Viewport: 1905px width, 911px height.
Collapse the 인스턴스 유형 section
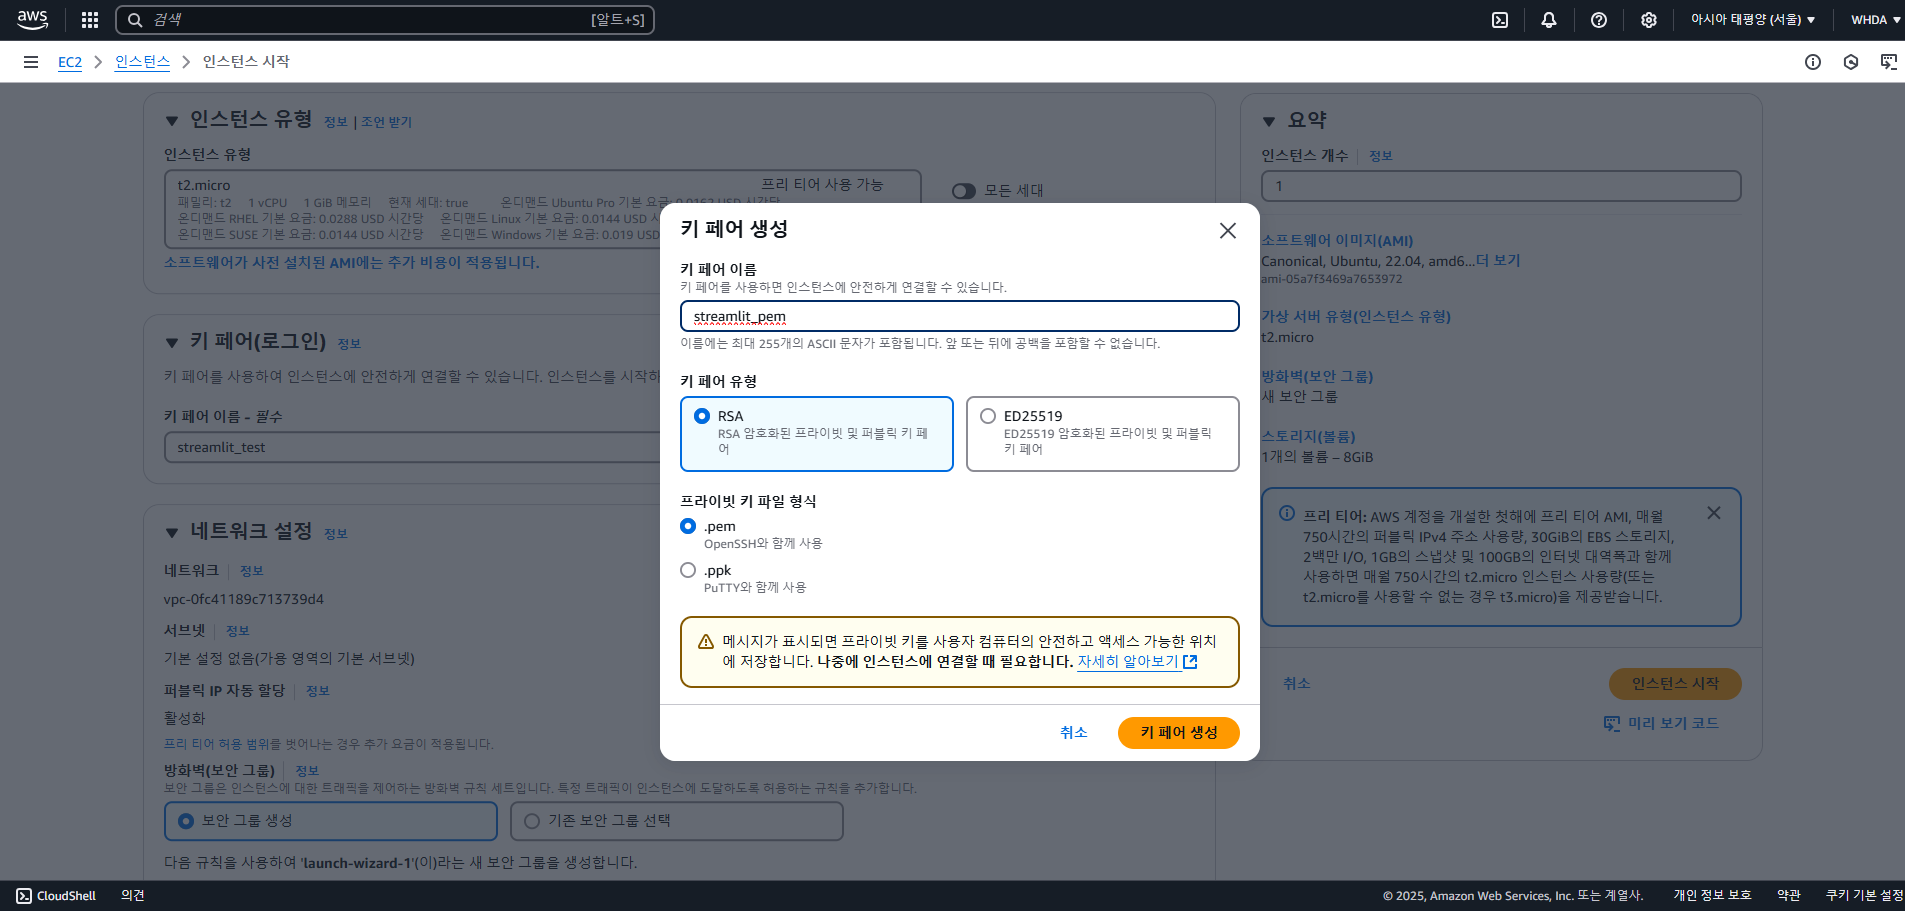172,121
